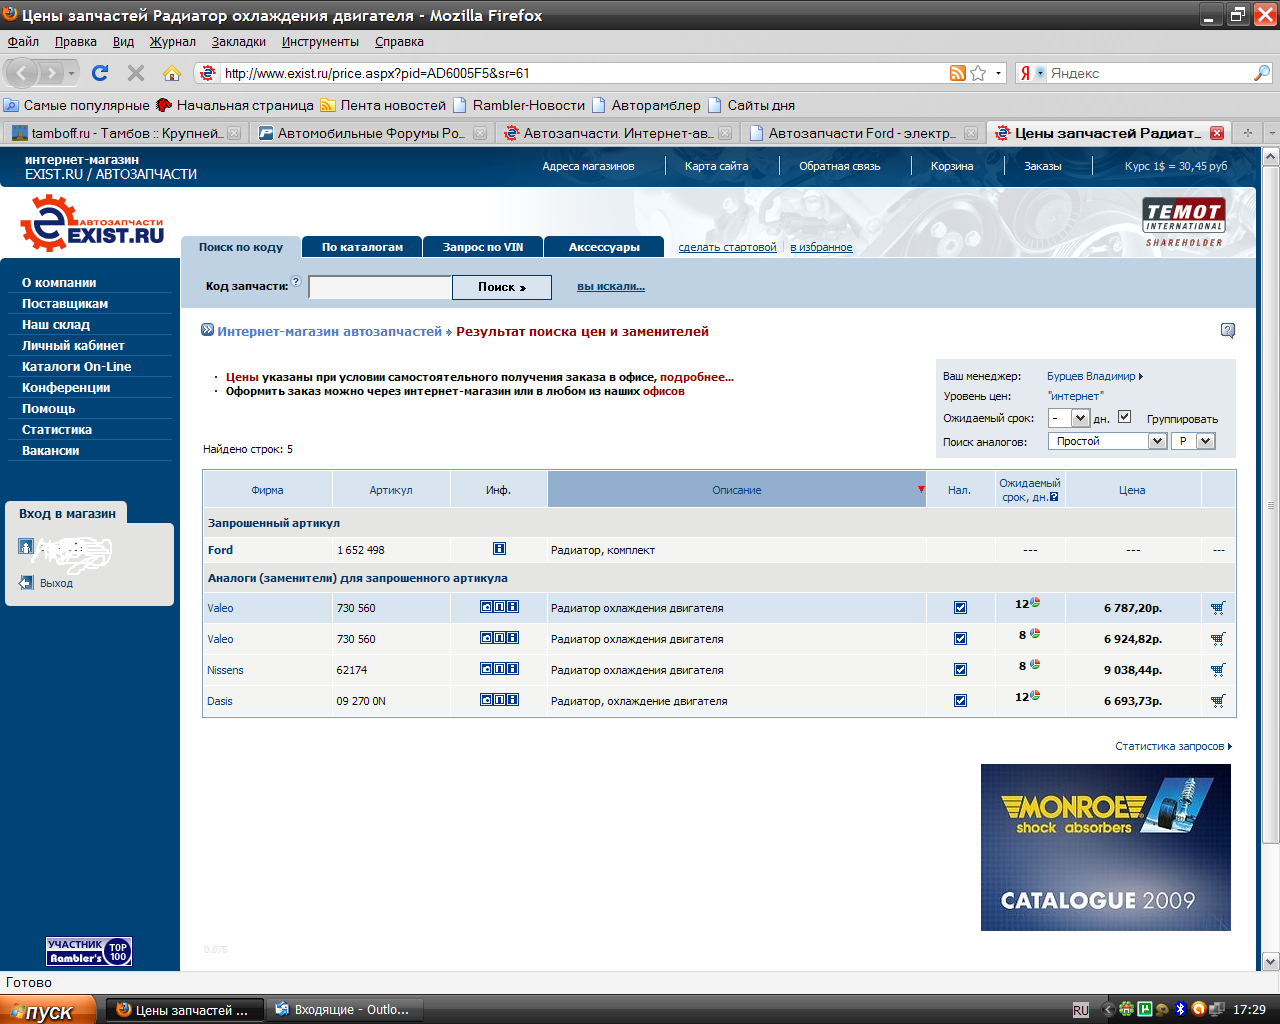Open the Закладки menu
The image size is (1280, 1024).
[x=238, y=42]
